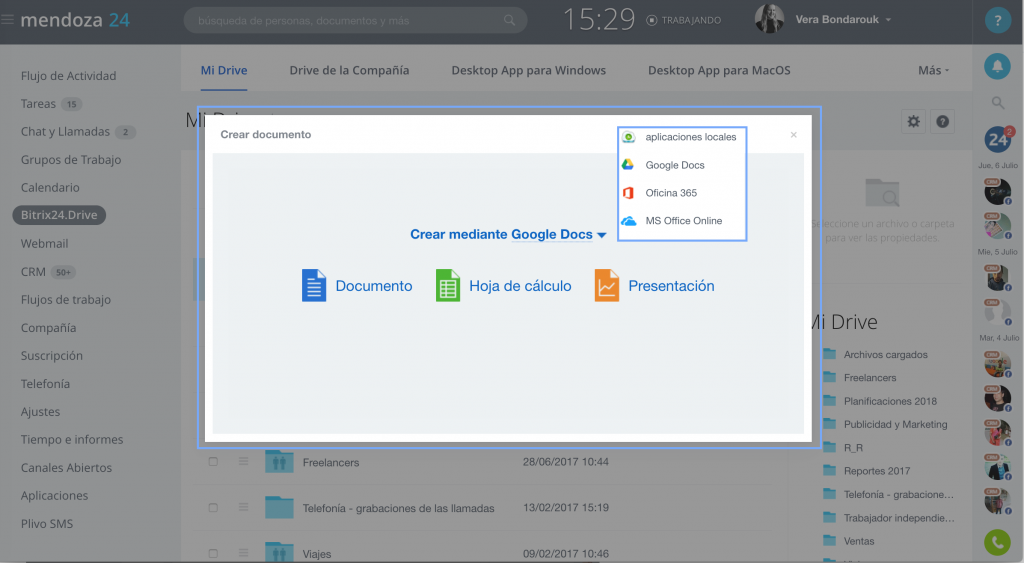Image resolution: width=1024 pixels, height=563 pixels.
Task: Switch to Drive de la Compañía tab
Action: tap(349, 71)
